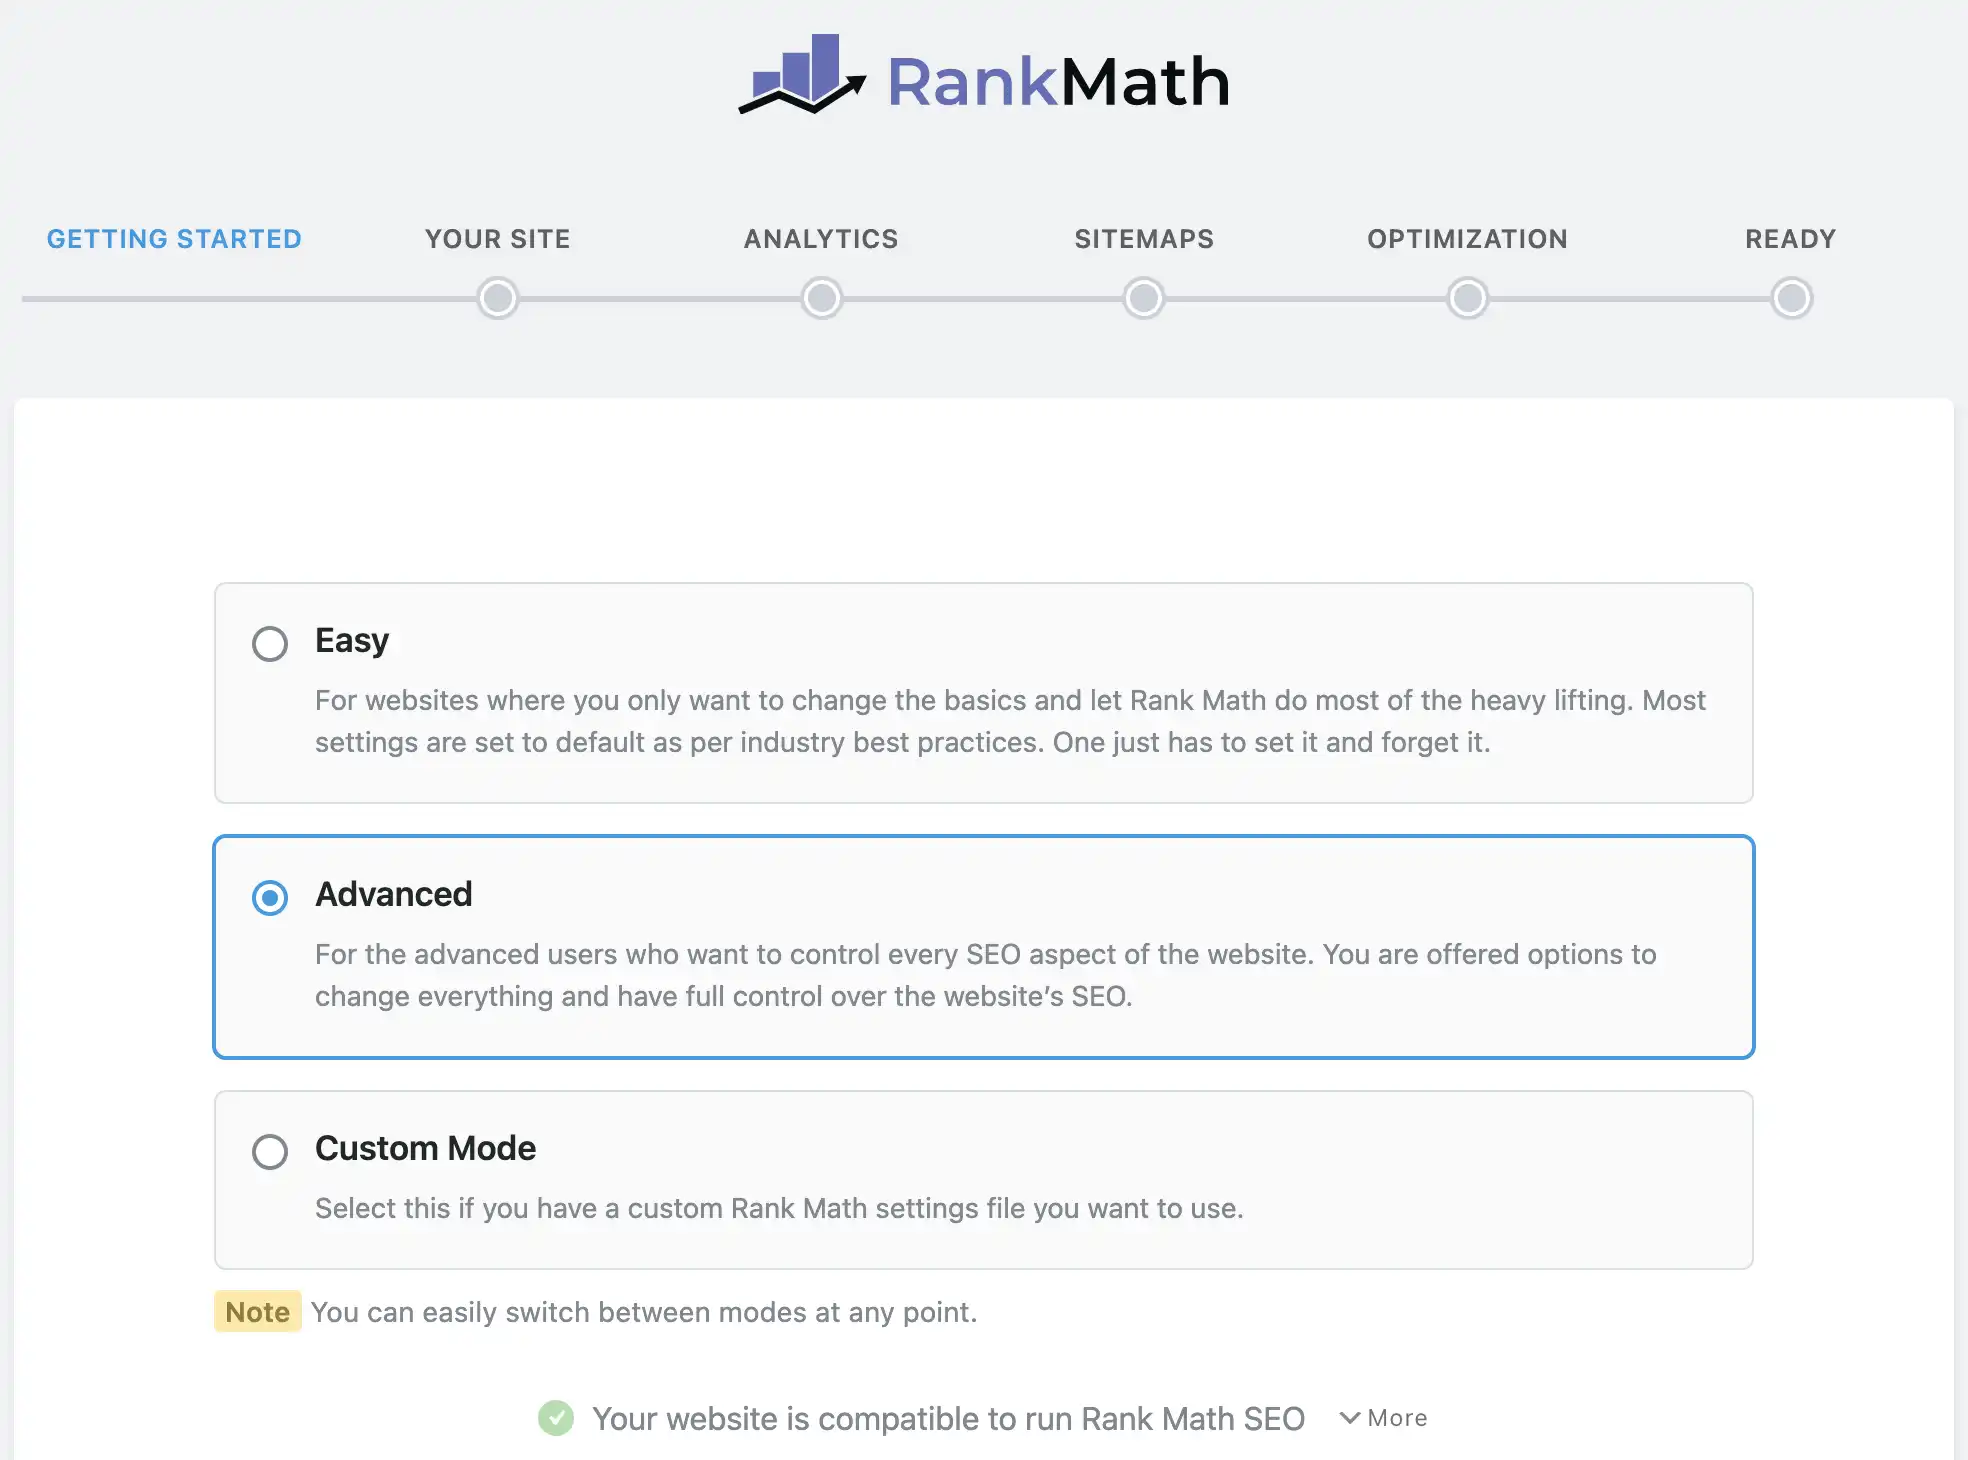Go to the Getting Started step
The width and height of the screenshot is (1968, 1460).
pyautogui.click(x=174, y=239)
